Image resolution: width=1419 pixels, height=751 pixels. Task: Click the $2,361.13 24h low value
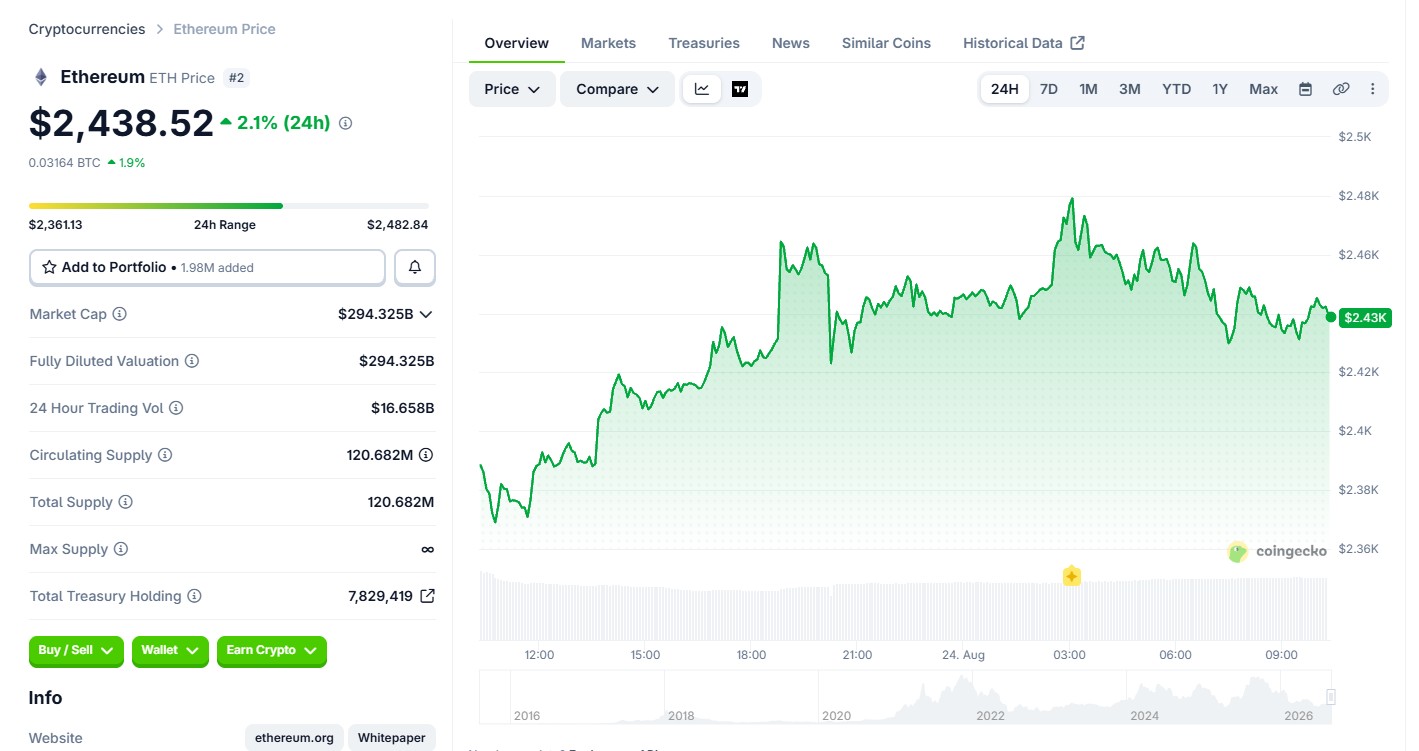point(56,225)
